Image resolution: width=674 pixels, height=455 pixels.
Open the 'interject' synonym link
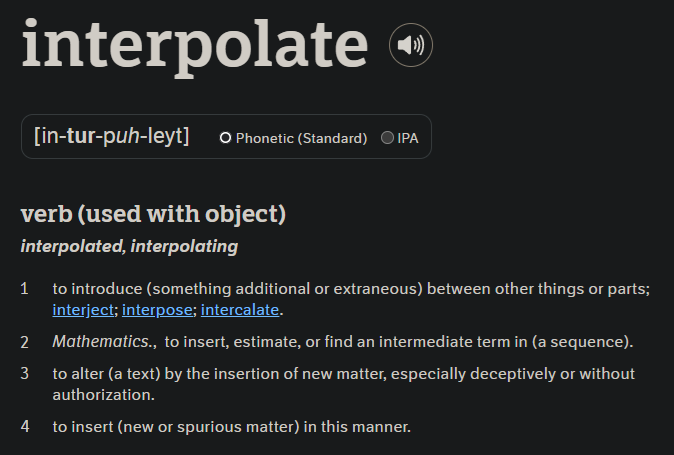click(x=84, y=310)
